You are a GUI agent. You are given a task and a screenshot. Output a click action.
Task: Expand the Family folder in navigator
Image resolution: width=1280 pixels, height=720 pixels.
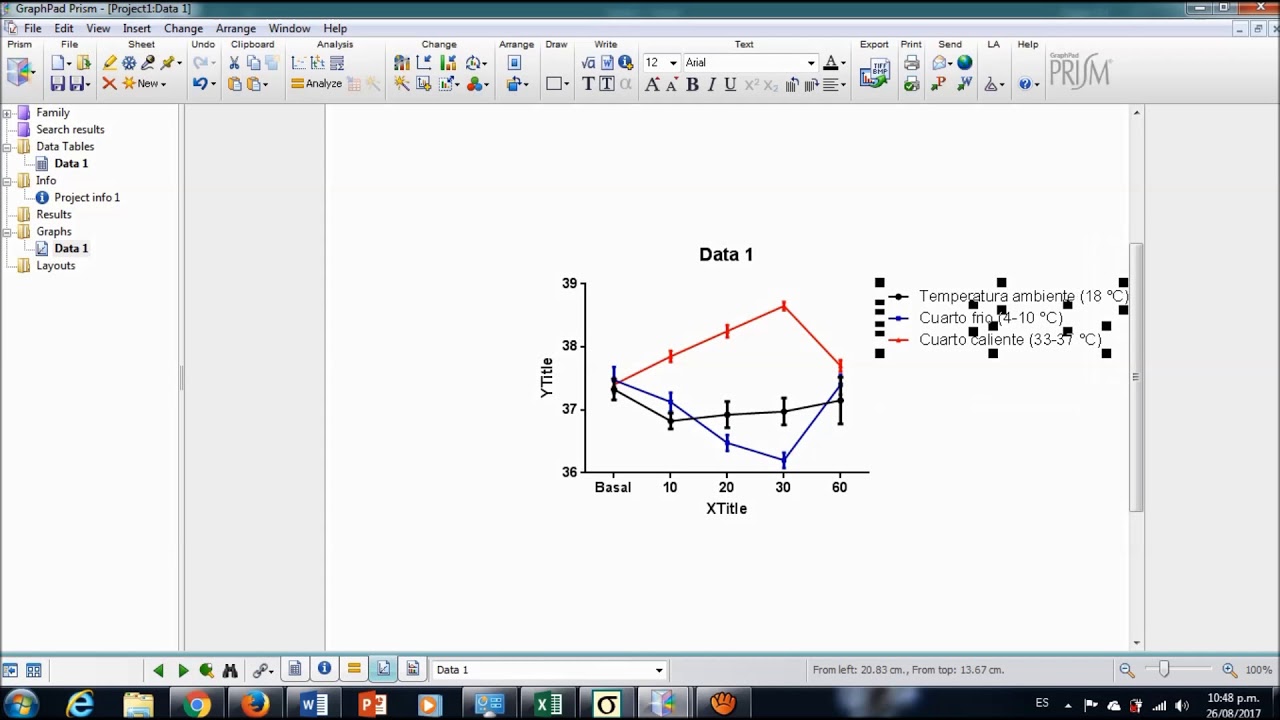click(8, 113)
